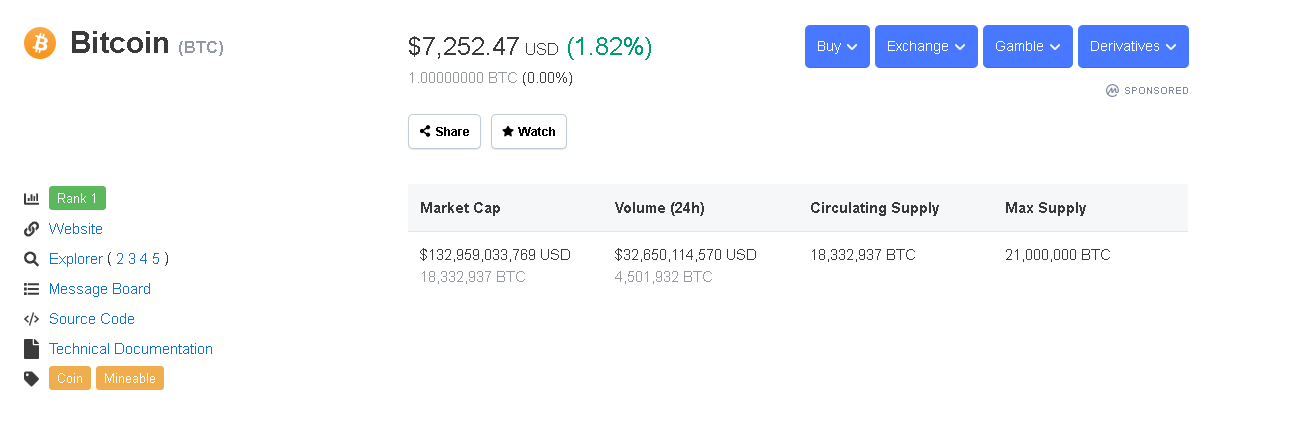
Task: Click the chain link icon next to Website
Action: click(31, 229)
